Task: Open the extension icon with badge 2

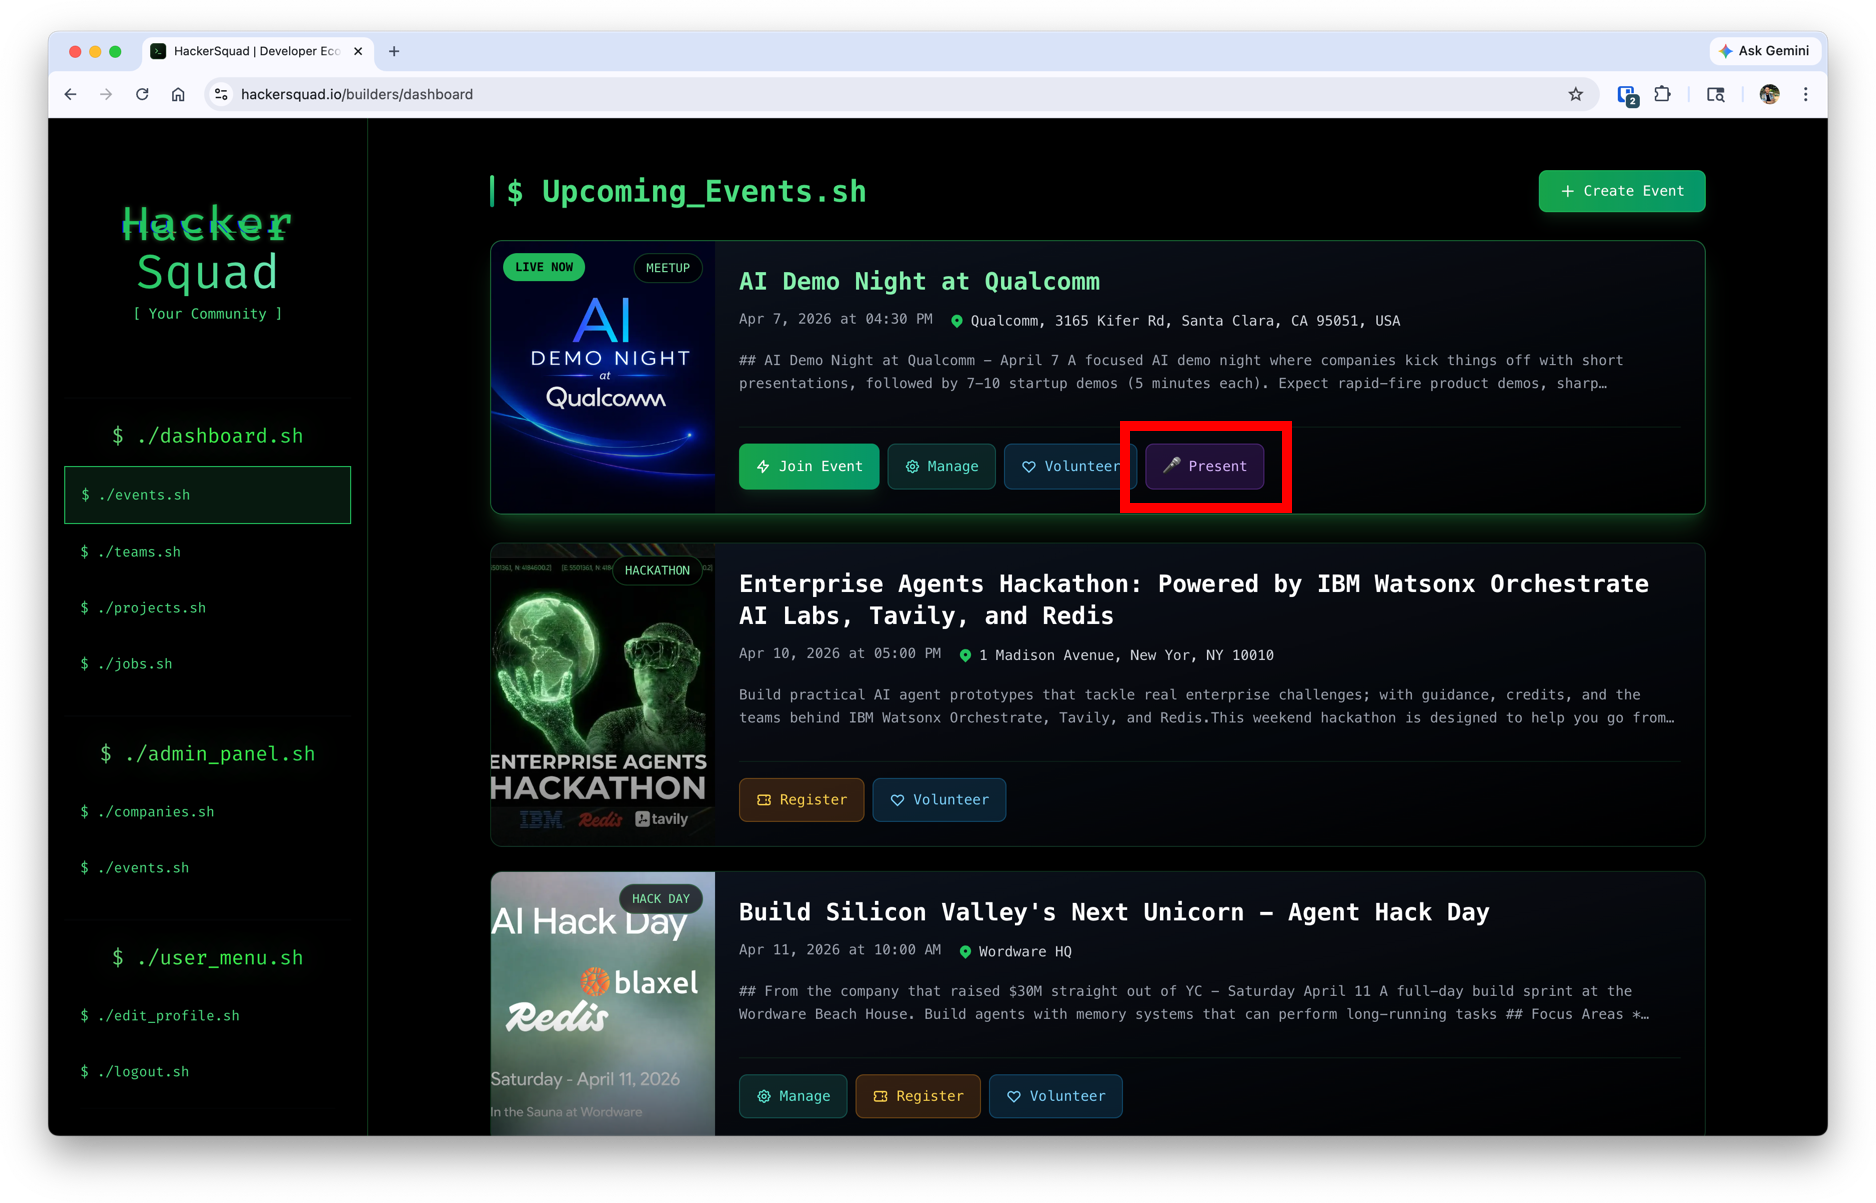Action: coord(1627,95)
